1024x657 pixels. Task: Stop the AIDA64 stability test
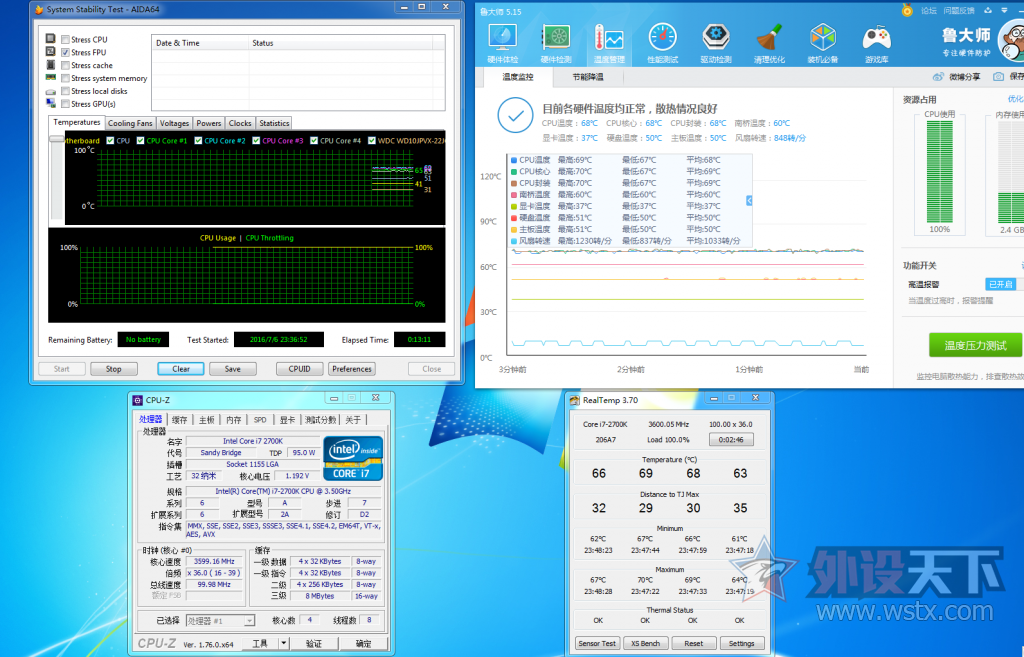point(114,369)
